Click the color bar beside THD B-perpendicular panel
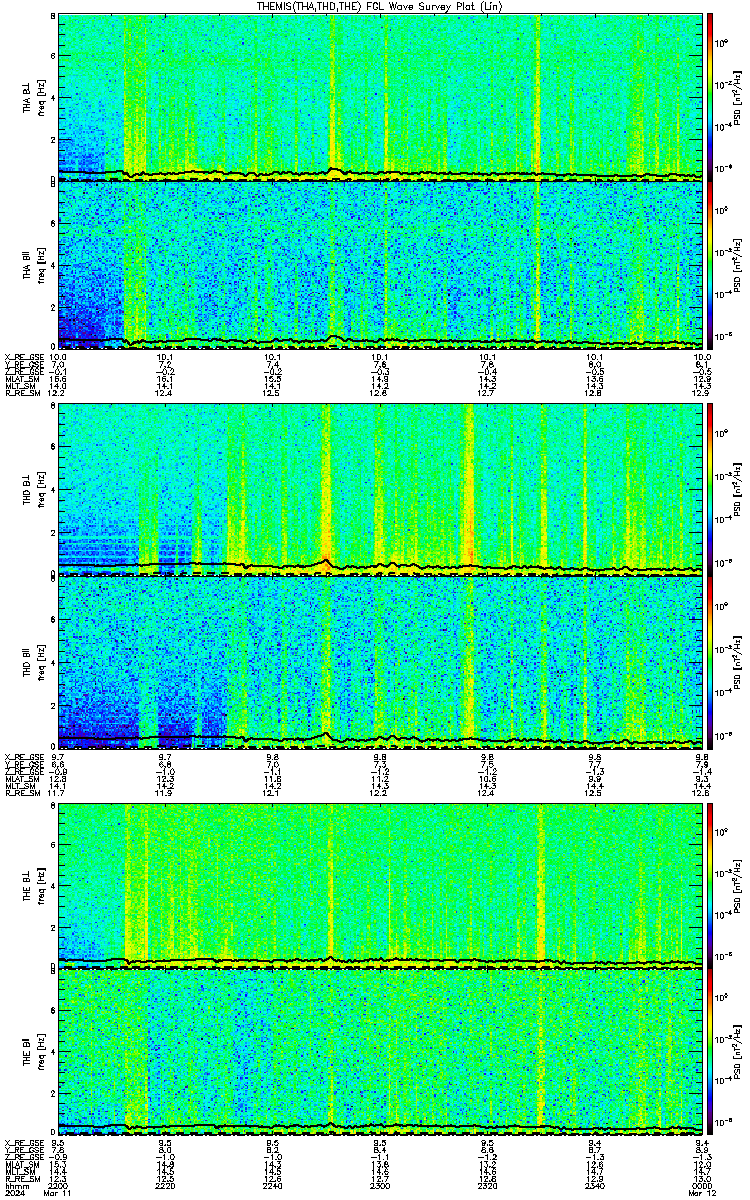750x1200 pixels. 710,490
